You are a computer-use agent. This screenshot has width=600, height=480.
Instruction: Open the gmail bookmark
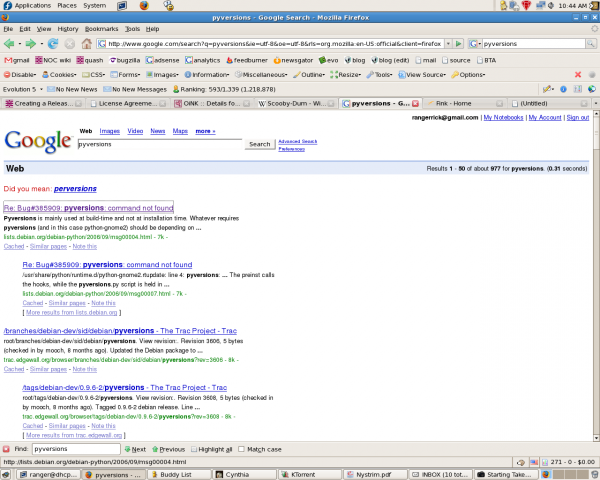17,60
